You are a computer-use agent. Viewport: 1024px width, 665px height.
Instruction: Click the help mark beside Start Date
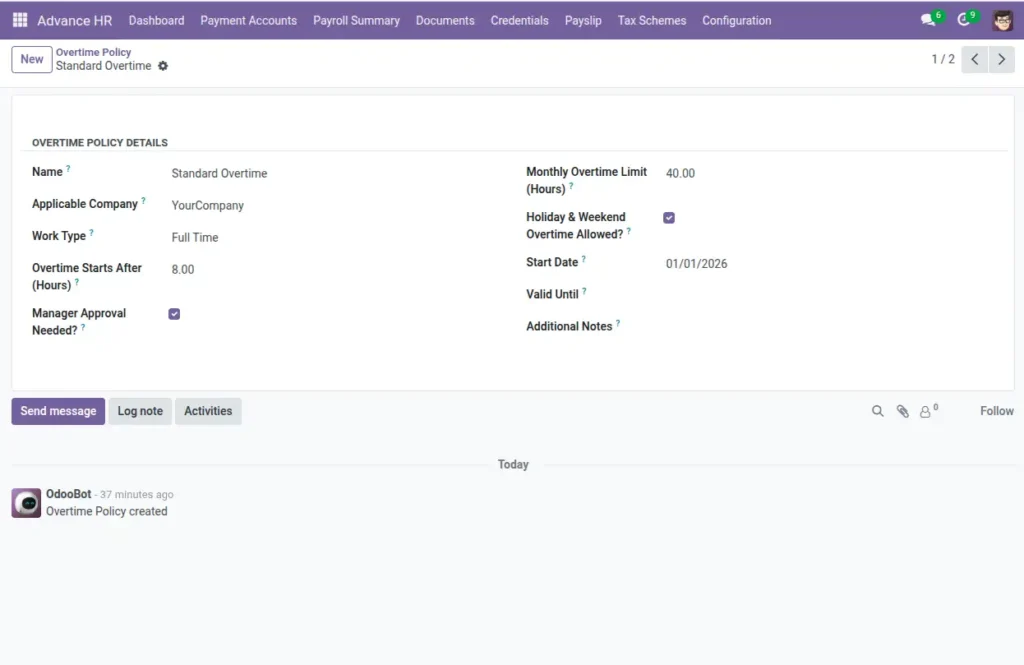583,259
